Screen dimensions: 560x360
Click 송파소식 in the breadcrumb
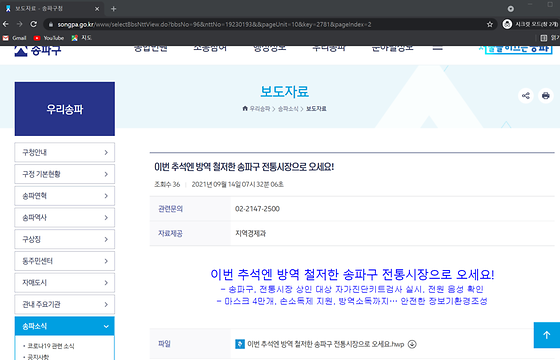(288, 109)
